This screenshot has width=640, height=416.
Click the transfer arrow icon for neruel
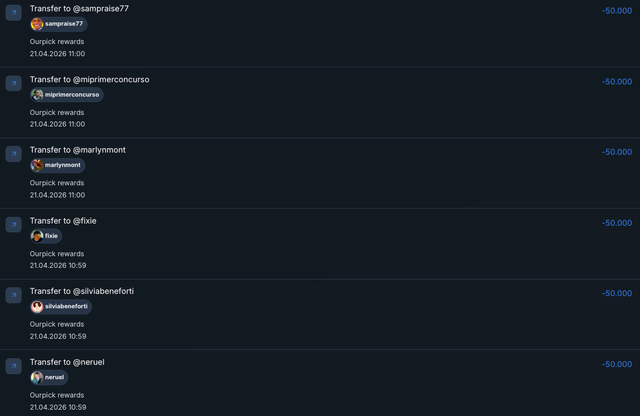pyautogui.click(x=13, y=366)
